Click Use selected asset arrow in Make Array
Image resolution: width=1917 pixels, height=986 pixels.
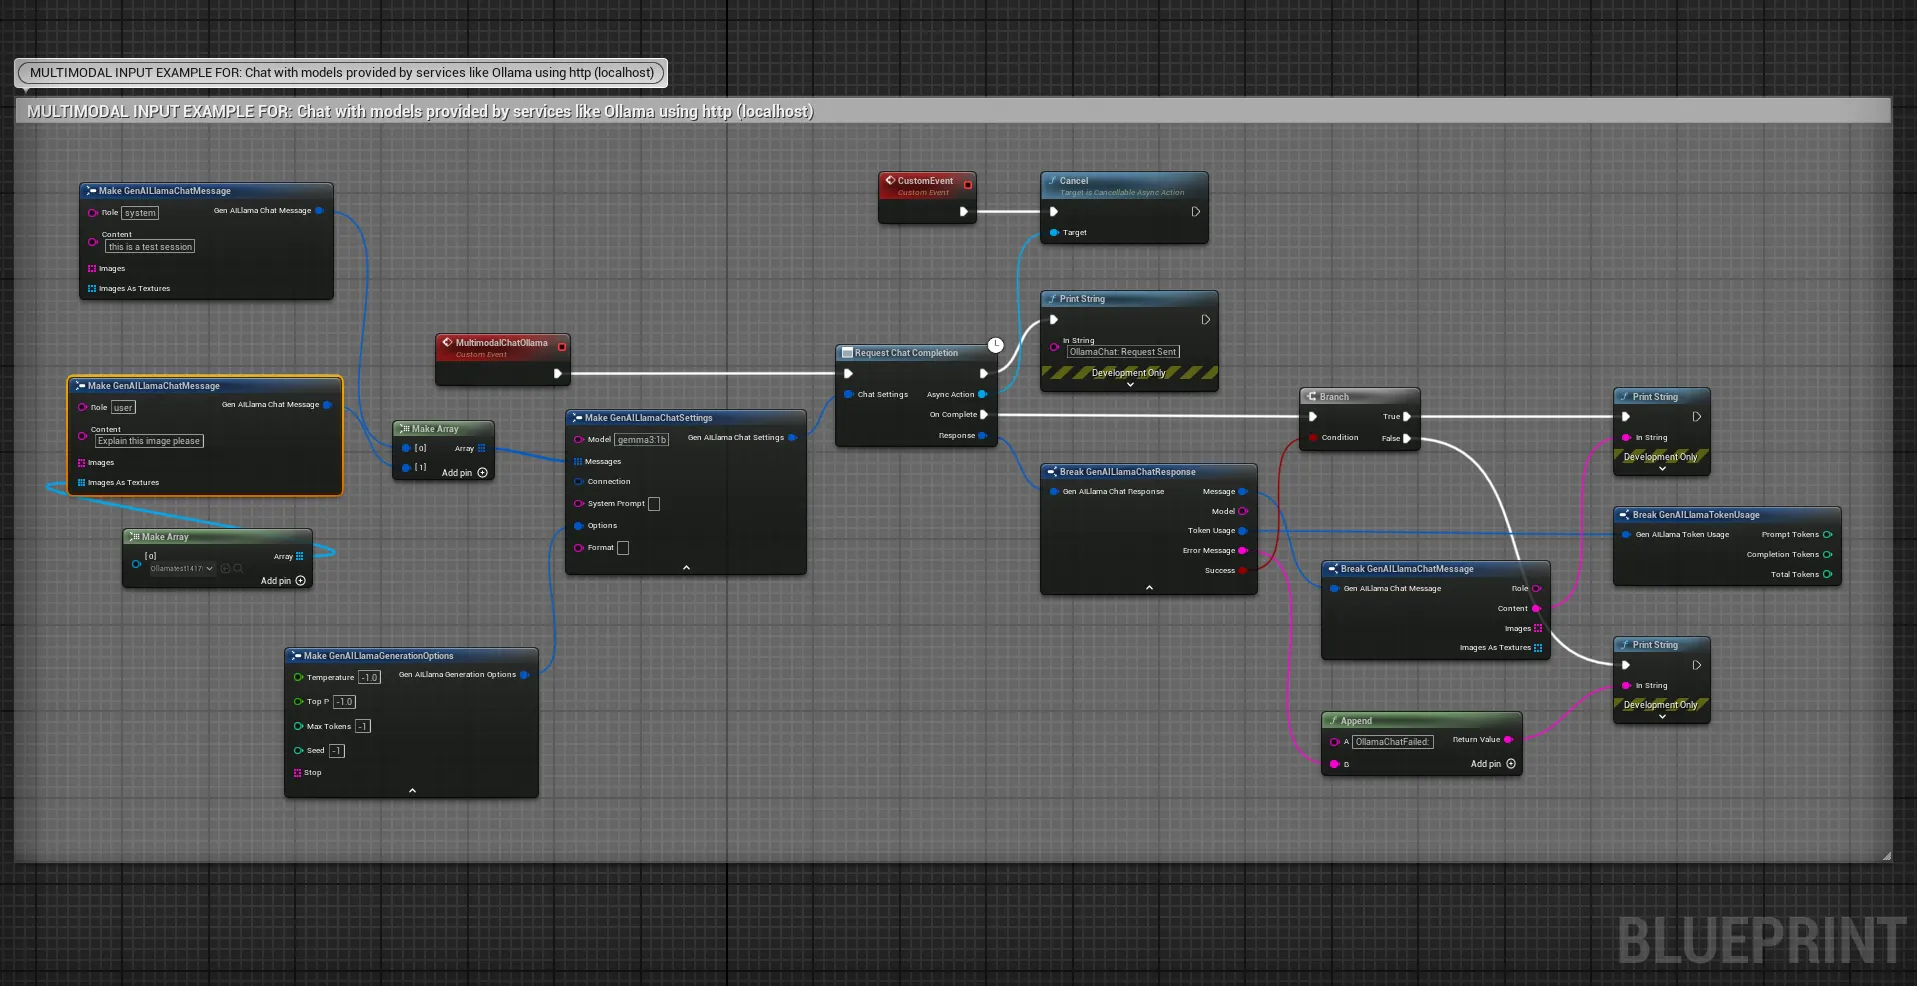(x=225, y=569)
